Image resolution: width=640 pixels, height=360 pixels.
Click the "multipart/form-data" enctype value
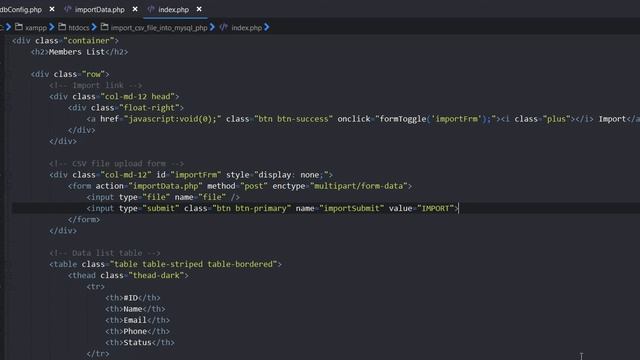[x=359, y=186]
